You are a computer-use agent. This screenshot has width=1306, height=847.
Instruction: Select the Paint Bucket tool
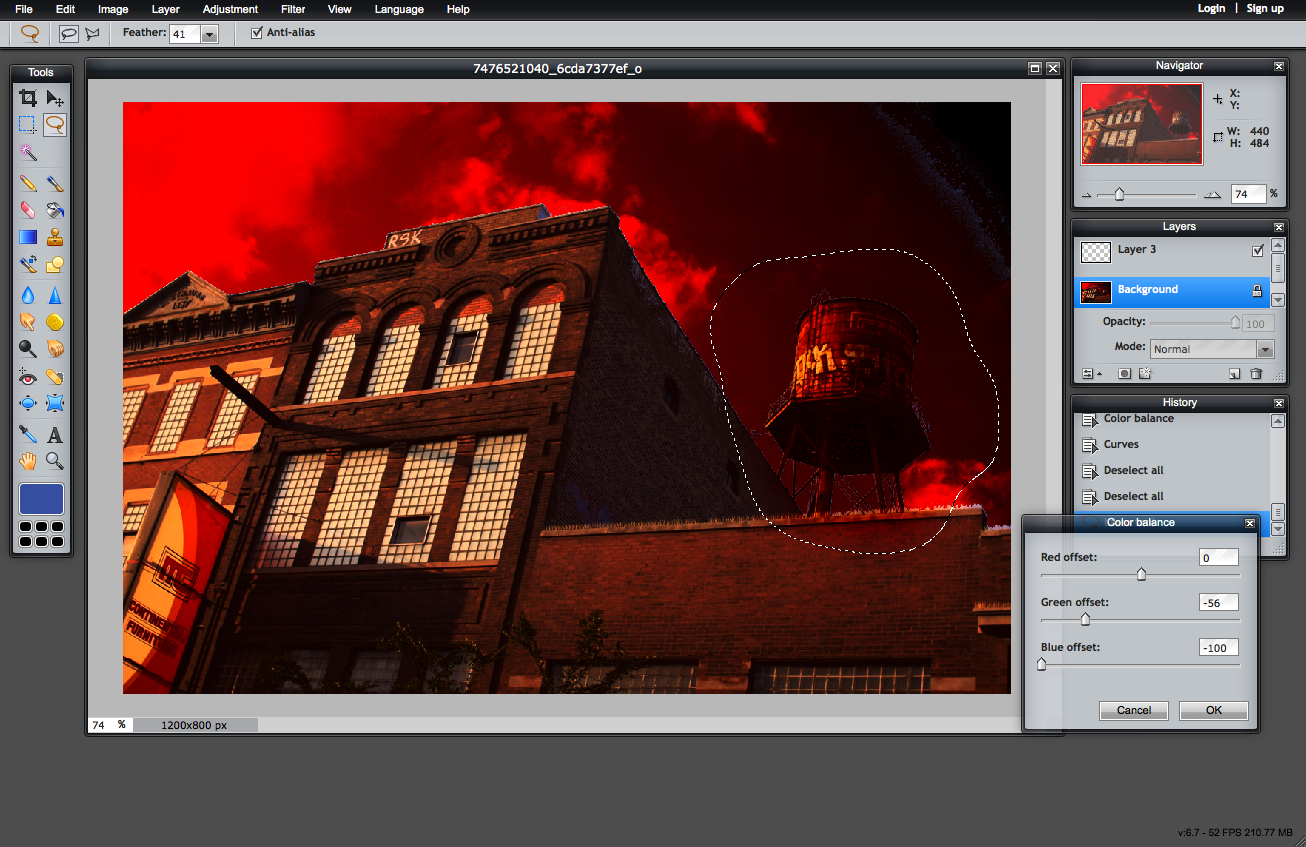55,210
